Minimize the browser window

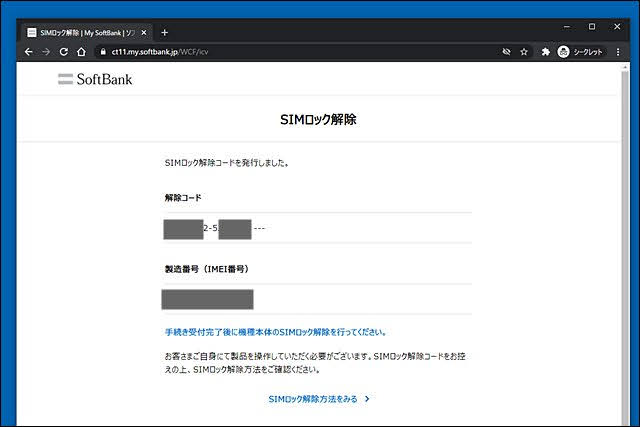[x=567, y=27]
